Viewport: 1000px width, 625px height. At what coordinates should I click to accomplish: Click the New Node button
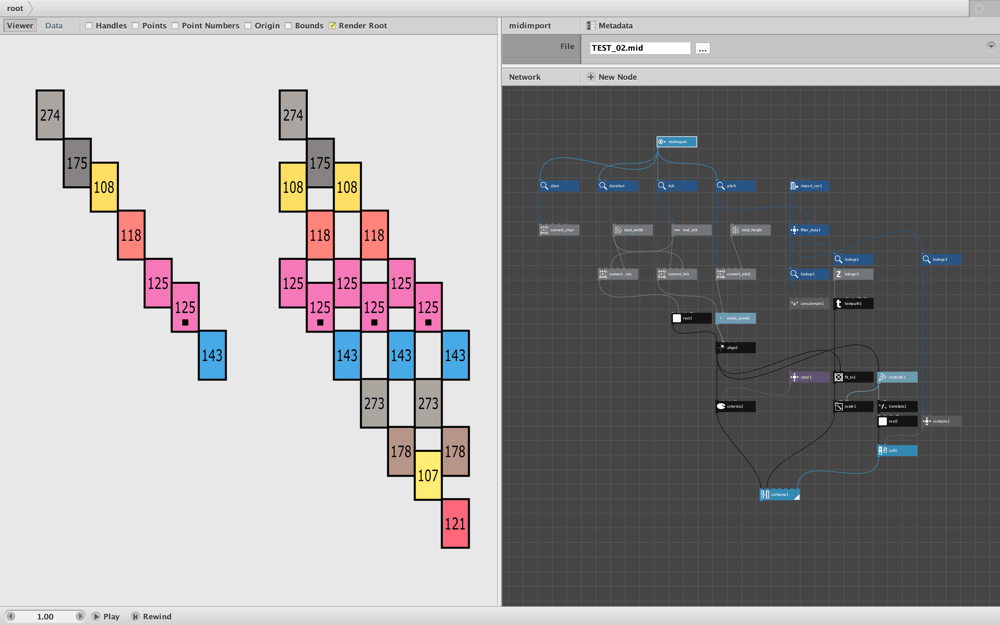[612, 77]
